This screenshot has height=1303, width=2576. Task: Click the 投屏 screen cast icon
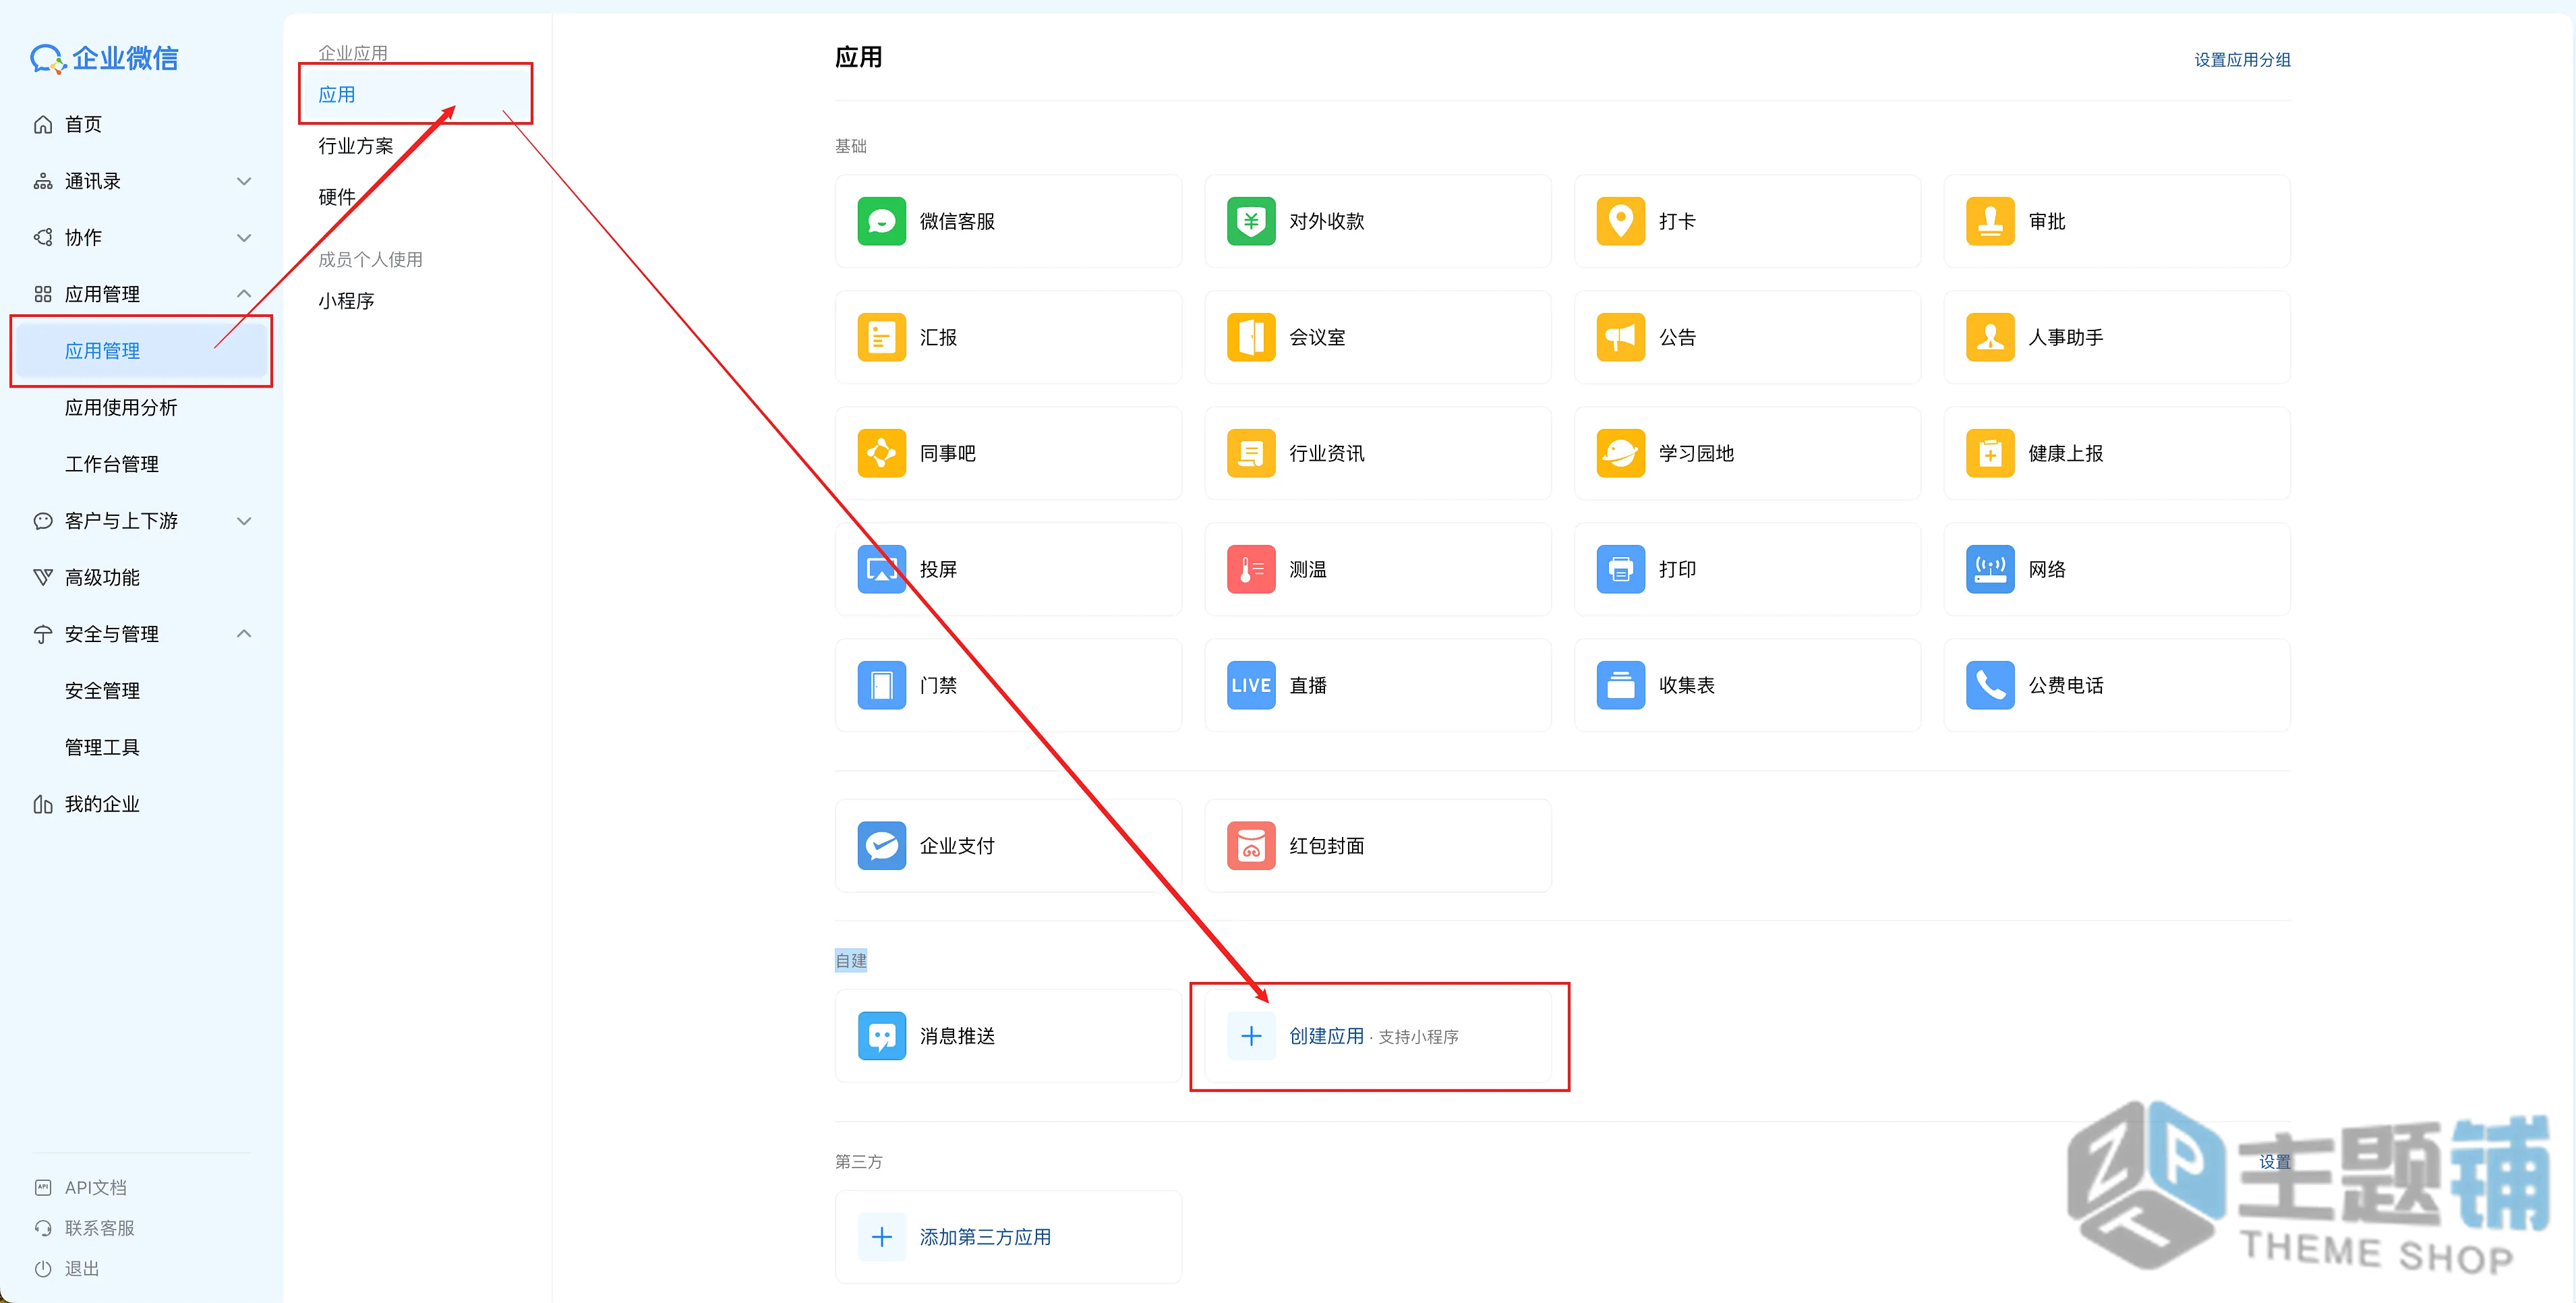[x=881, y=569]
